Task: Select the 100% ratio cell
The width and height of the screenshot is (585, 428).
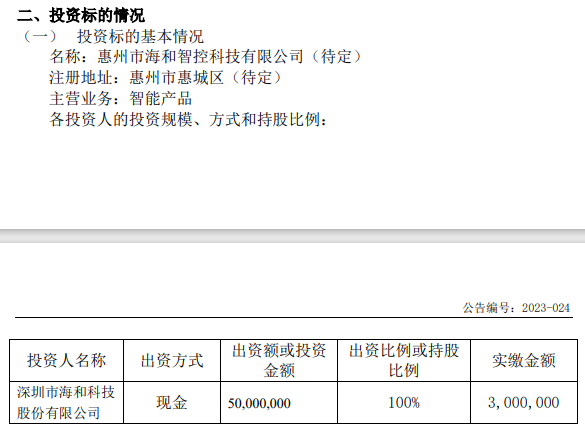Action: tap(404, 403)
